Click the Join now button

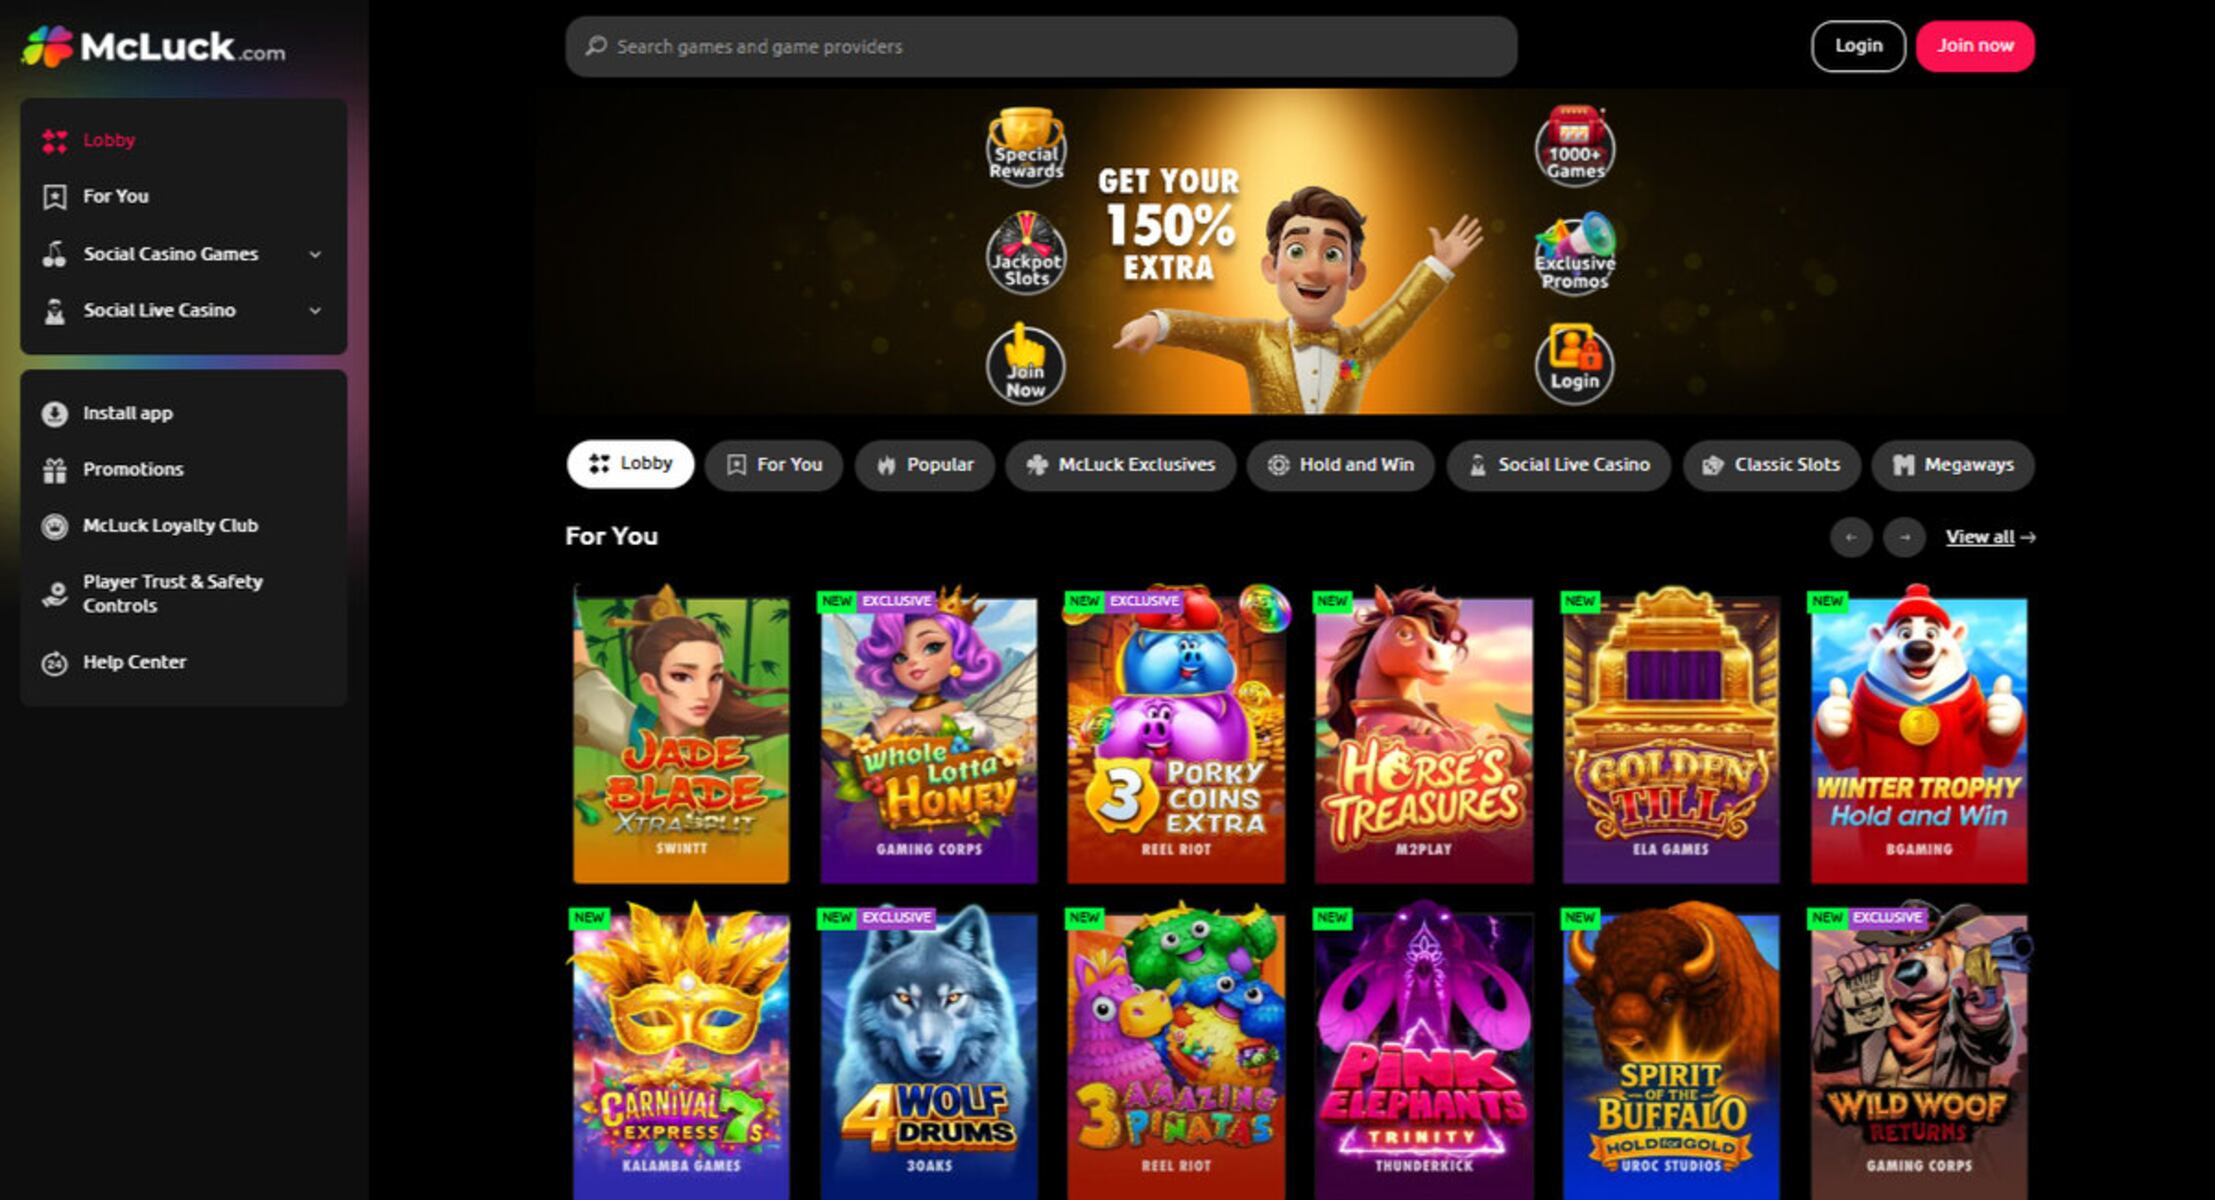[x=1975, y=46]
